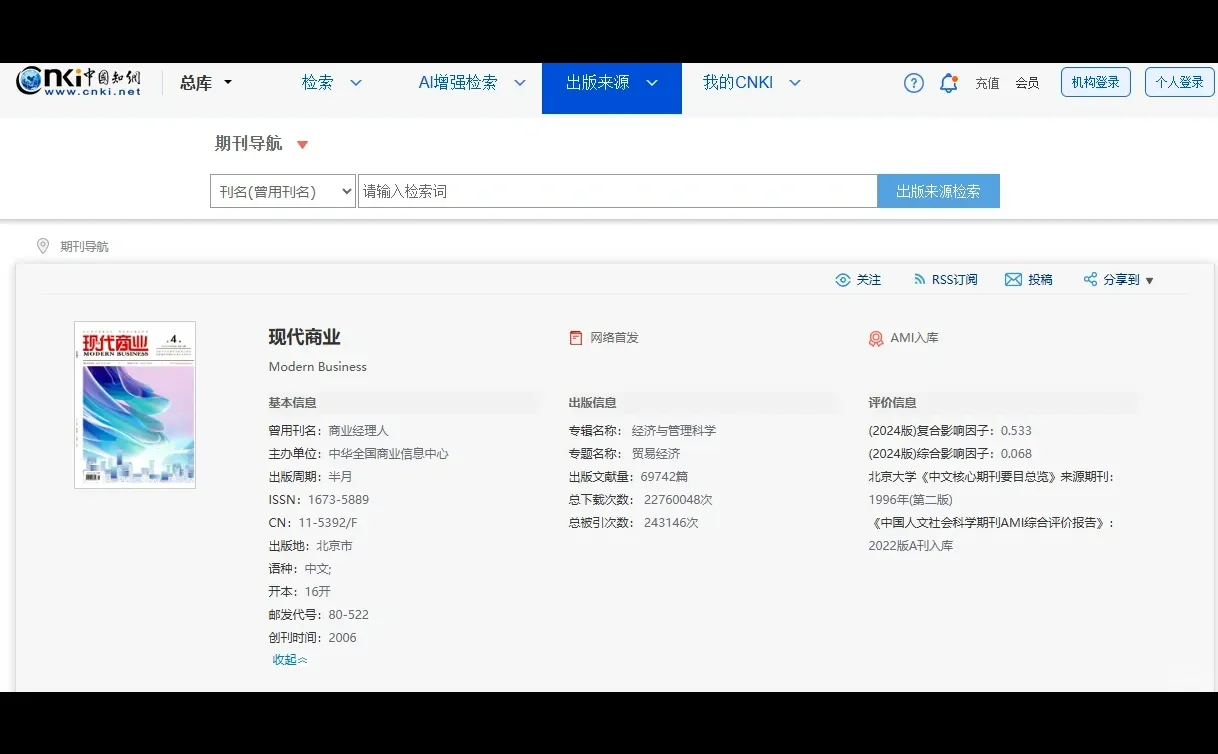Click the 期刊导航 breadcrumb link

(84, 246)
